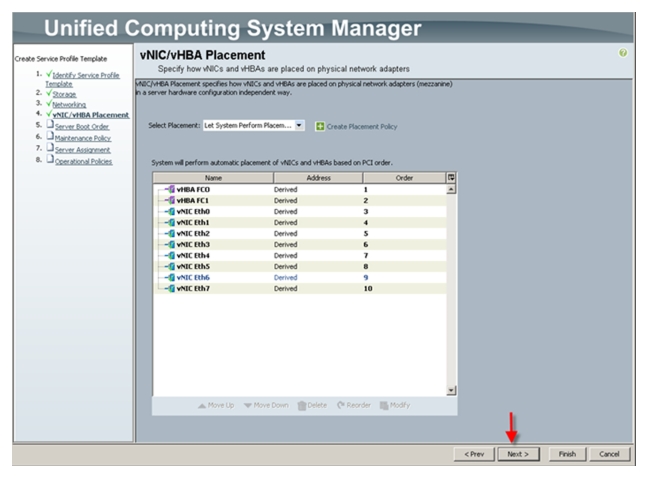Click the Cancel button
This screenshot has height=479, width=649.
609,454
